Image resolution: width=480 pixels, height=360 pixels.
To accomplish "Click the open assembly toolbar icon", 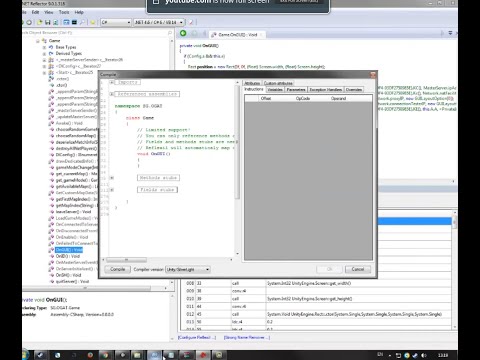I will tap(40, 22).
